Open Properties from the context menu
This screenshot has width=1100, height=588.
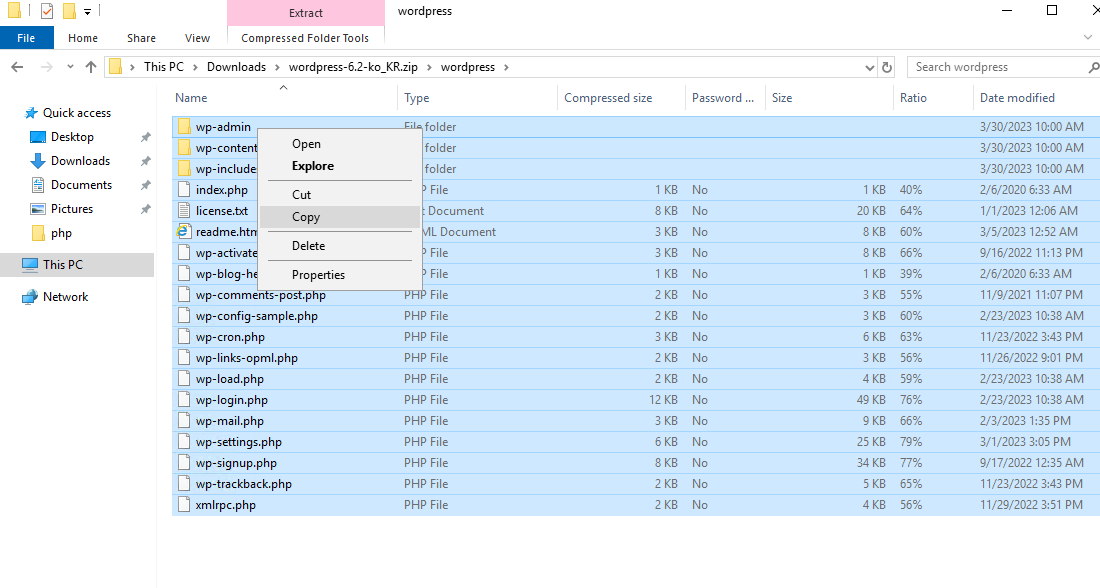[x=340, y=275]
